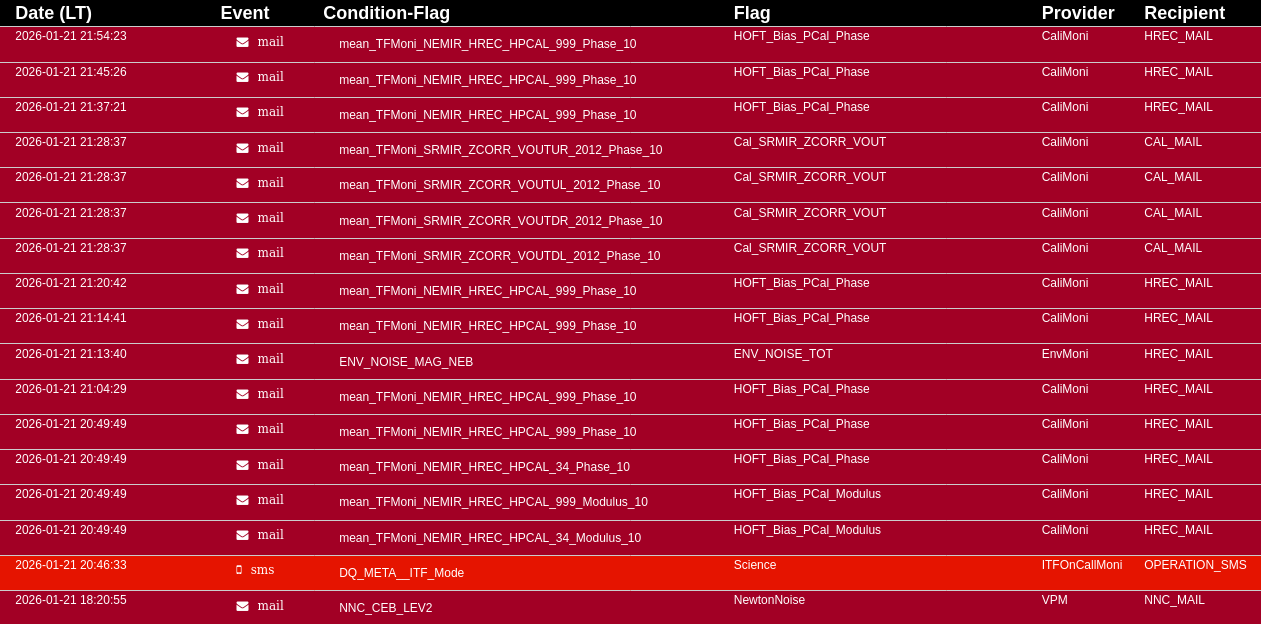This screenshot has width=1261, height=624.
Task: Click mail icon for the VOUTDL_2012_Phase_10 row
Action: (x=242, y=253)
